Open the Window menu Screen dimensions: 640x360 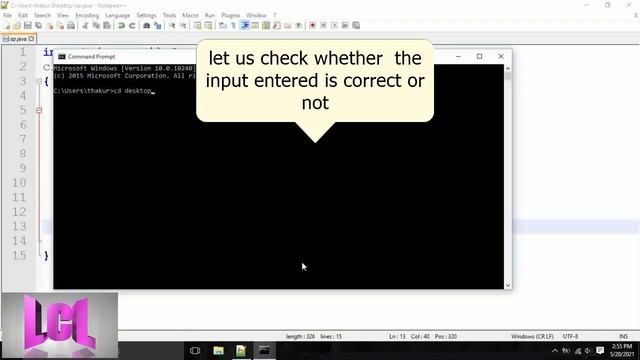(x=256, y=16)
